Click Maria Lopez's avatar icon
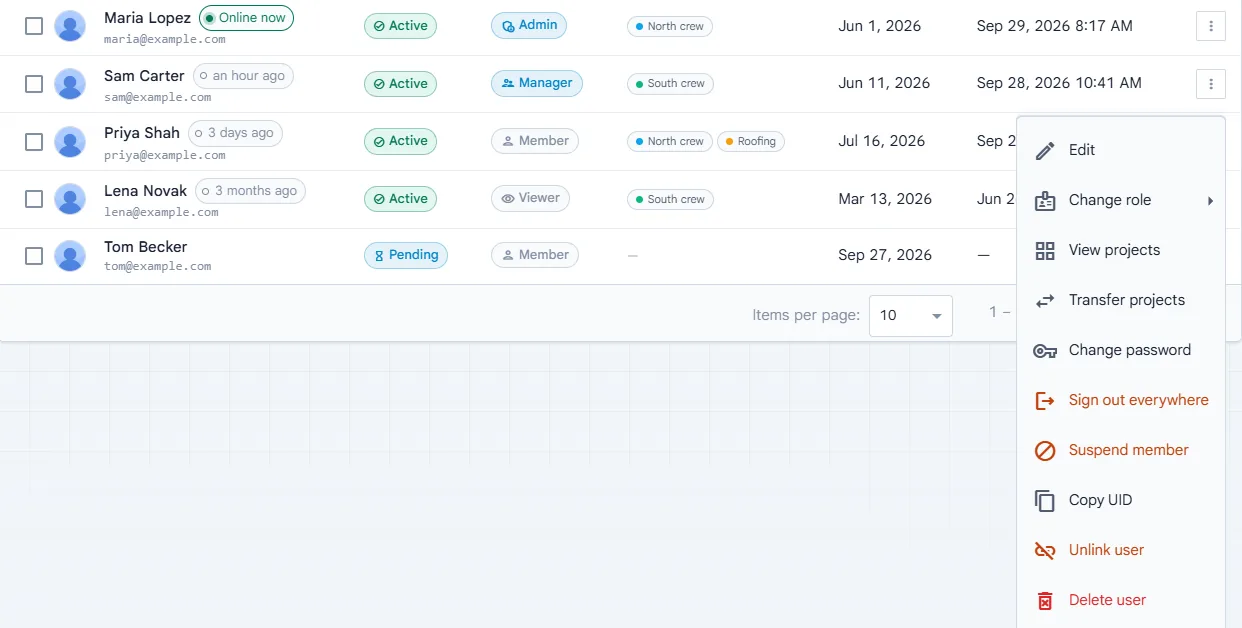 click(70, 26)
